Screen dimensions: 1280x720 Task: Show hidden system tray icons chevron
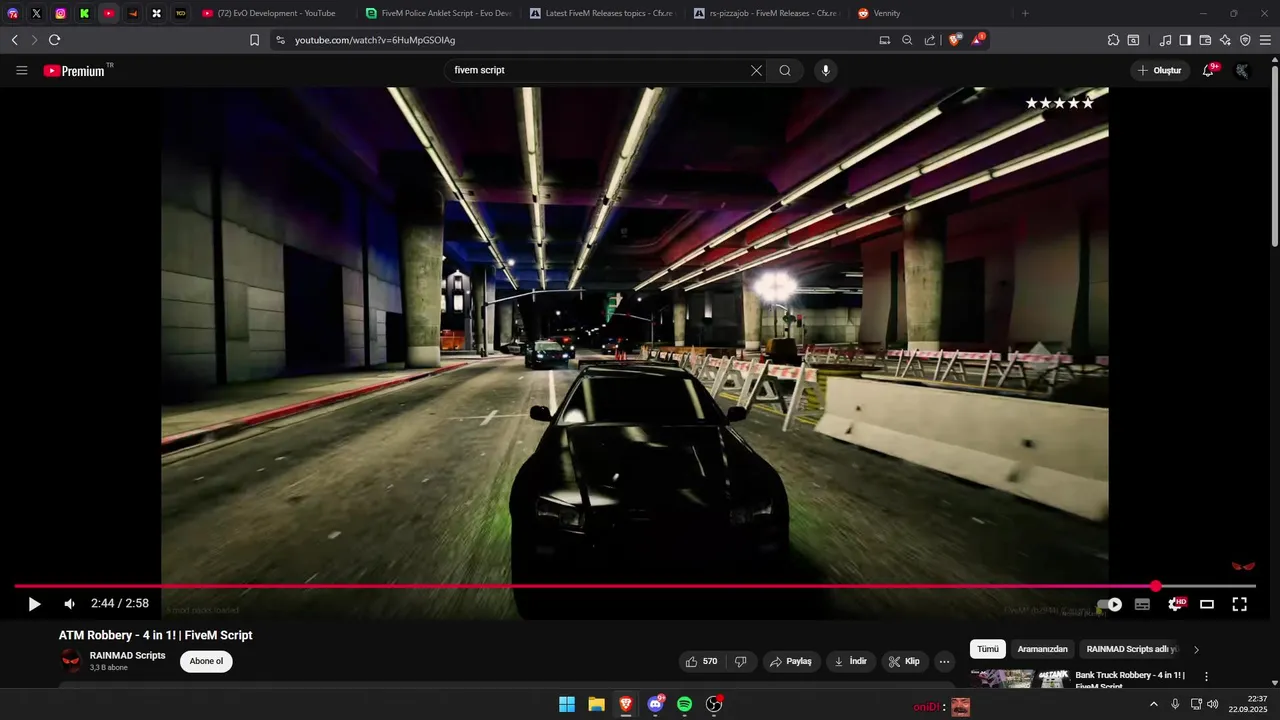1153,705
